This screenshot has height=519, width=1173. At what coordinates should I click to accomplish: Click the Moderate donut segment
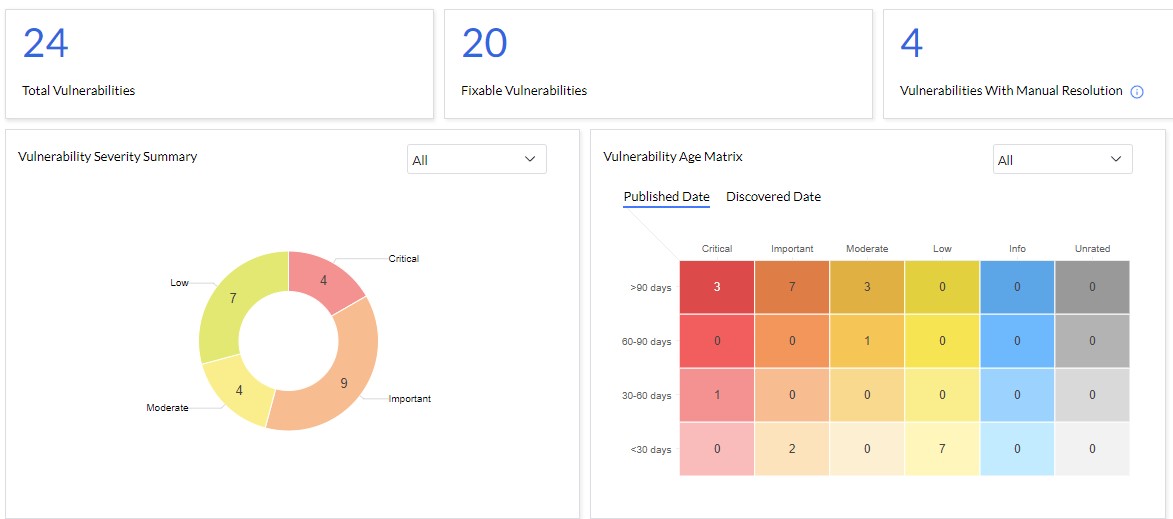[236, 390]
